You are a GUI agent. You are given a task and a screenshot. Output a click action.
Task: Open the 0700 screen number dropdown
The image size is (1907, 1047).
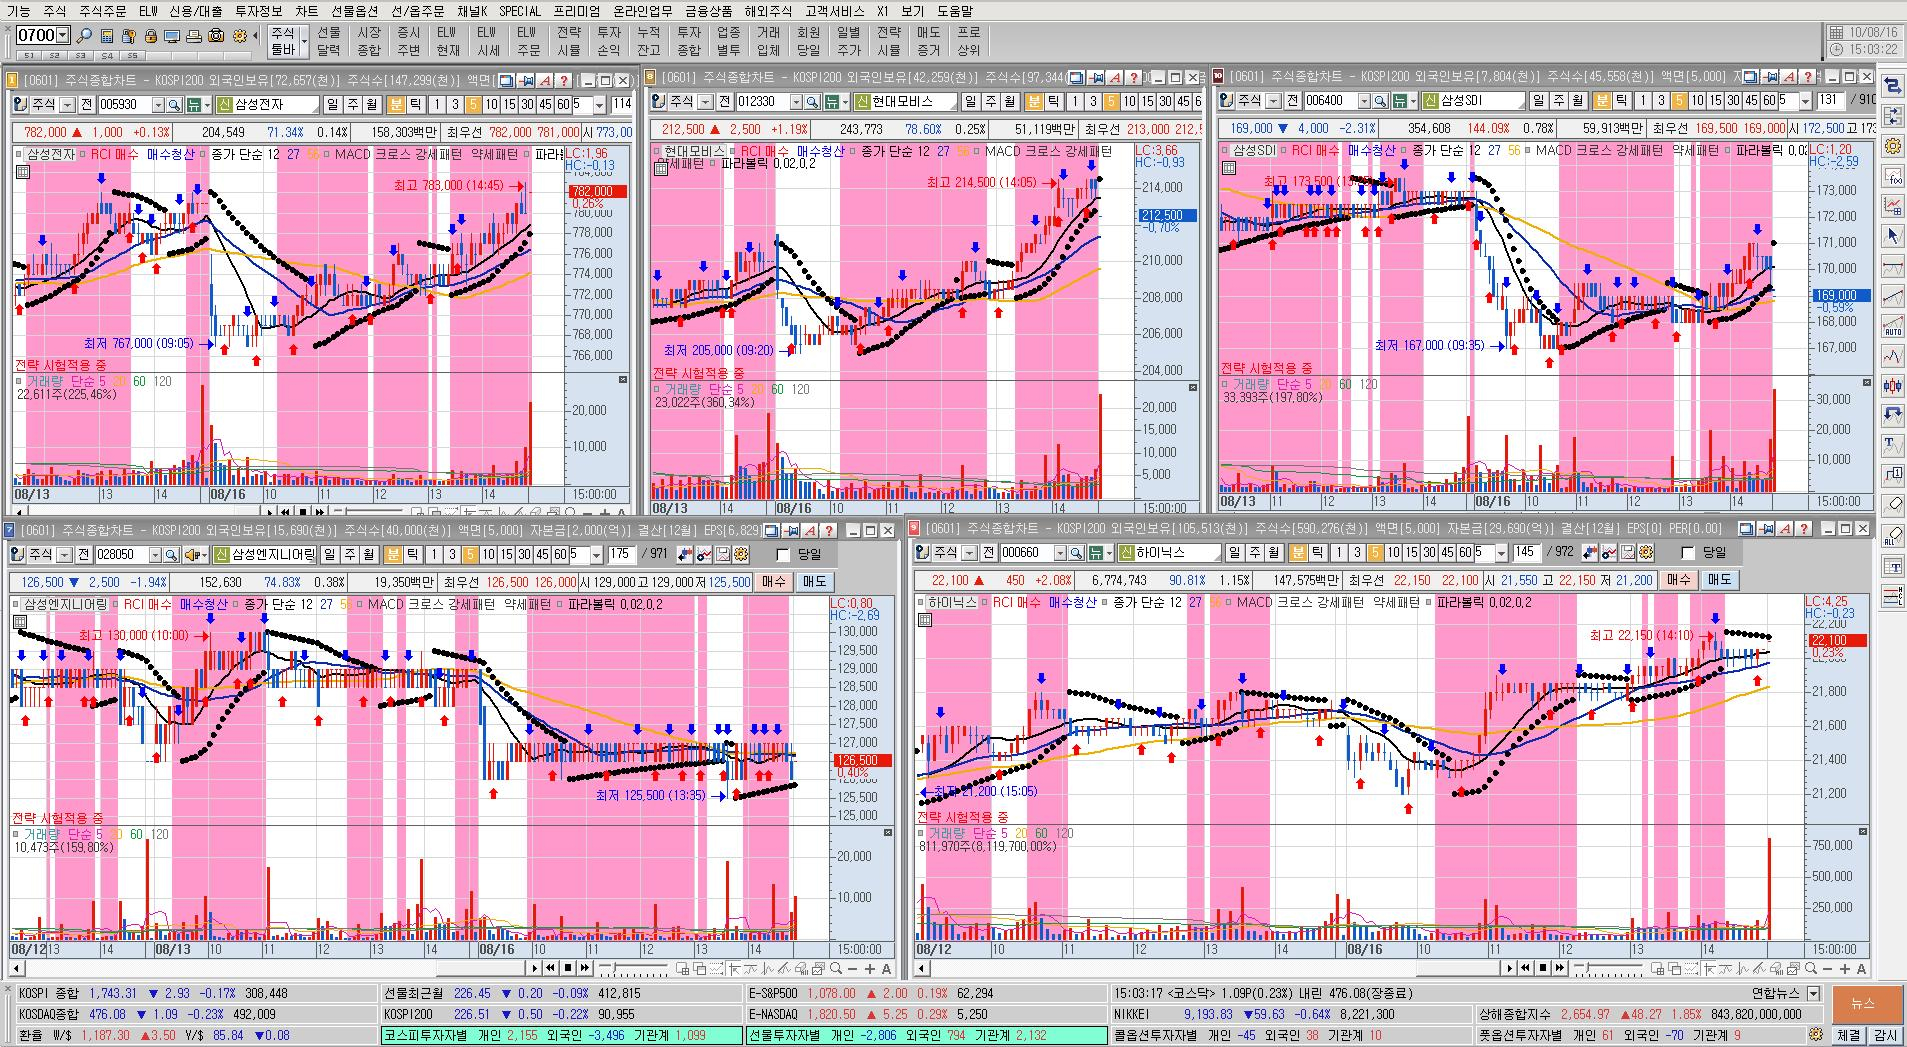(x=63, y=36)
